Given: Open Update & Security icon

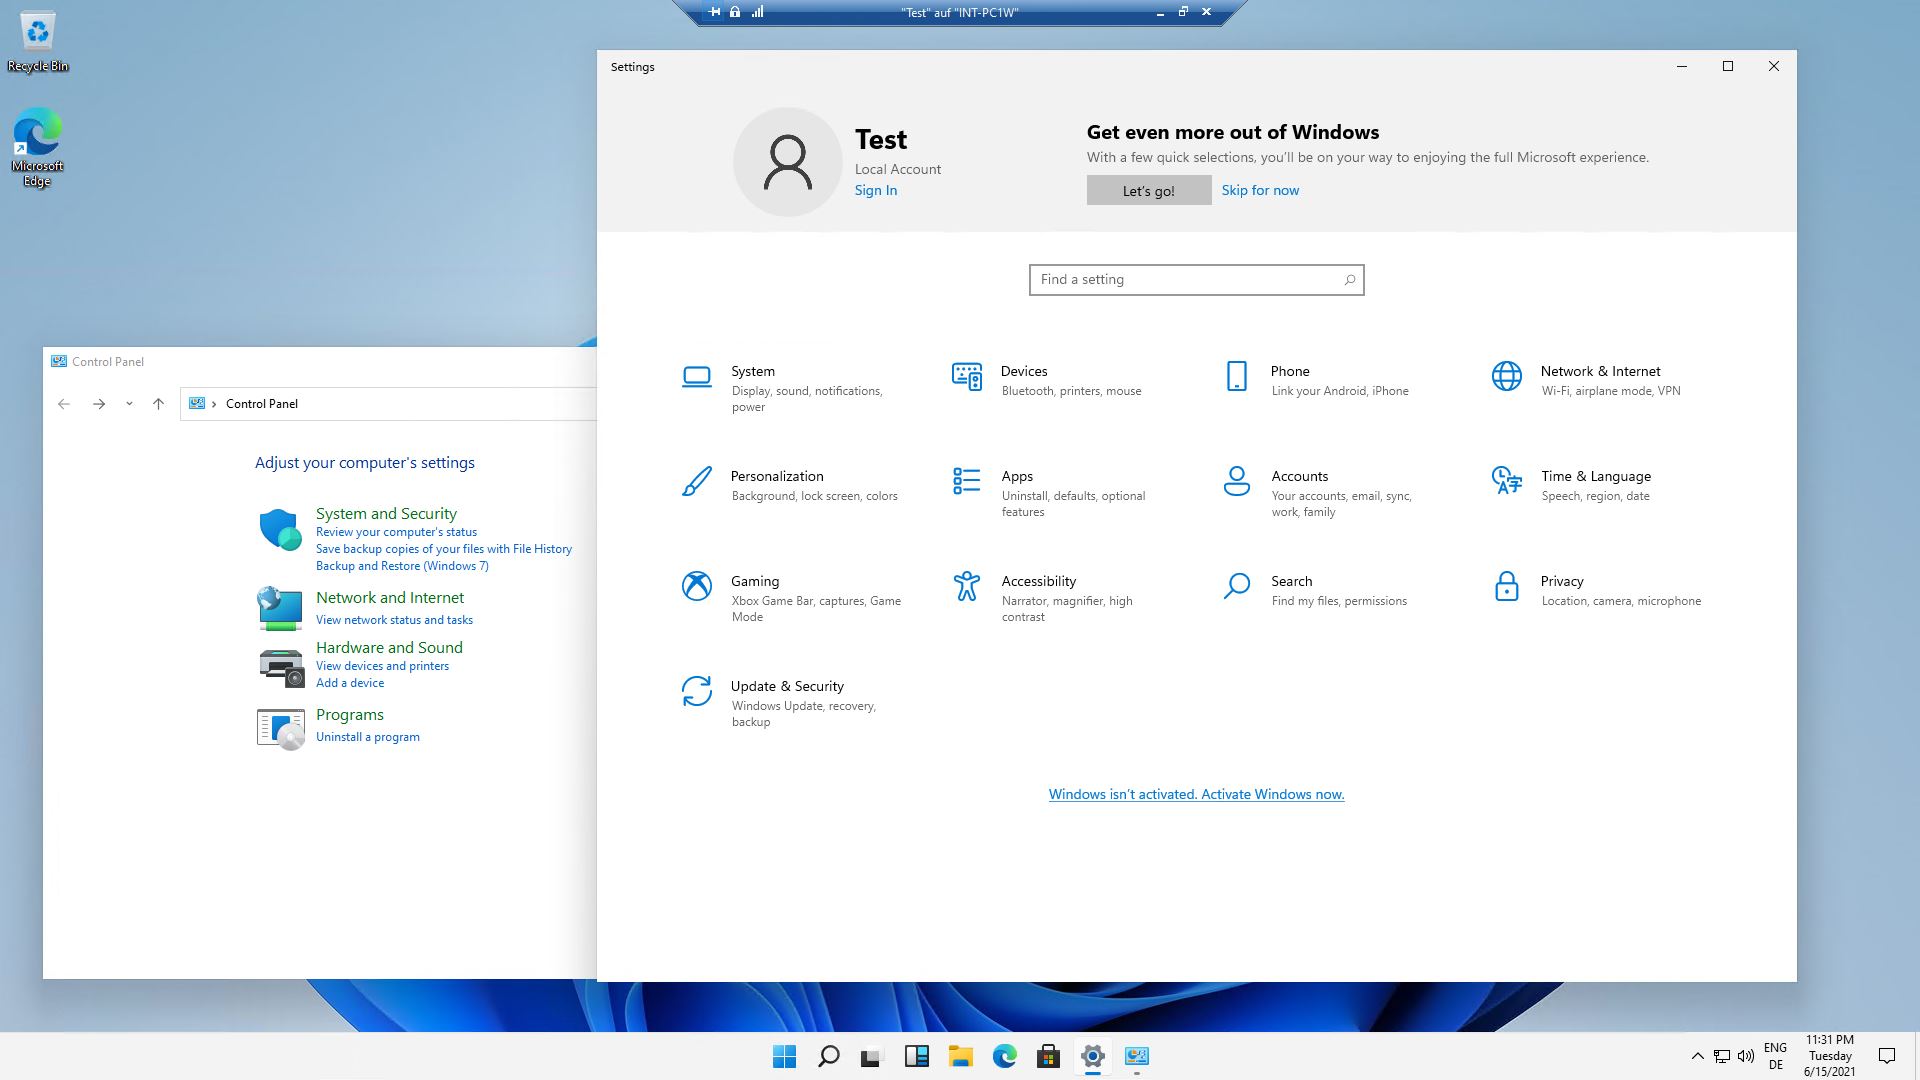Looking at the screenshot, I should (x=697, y=691).
